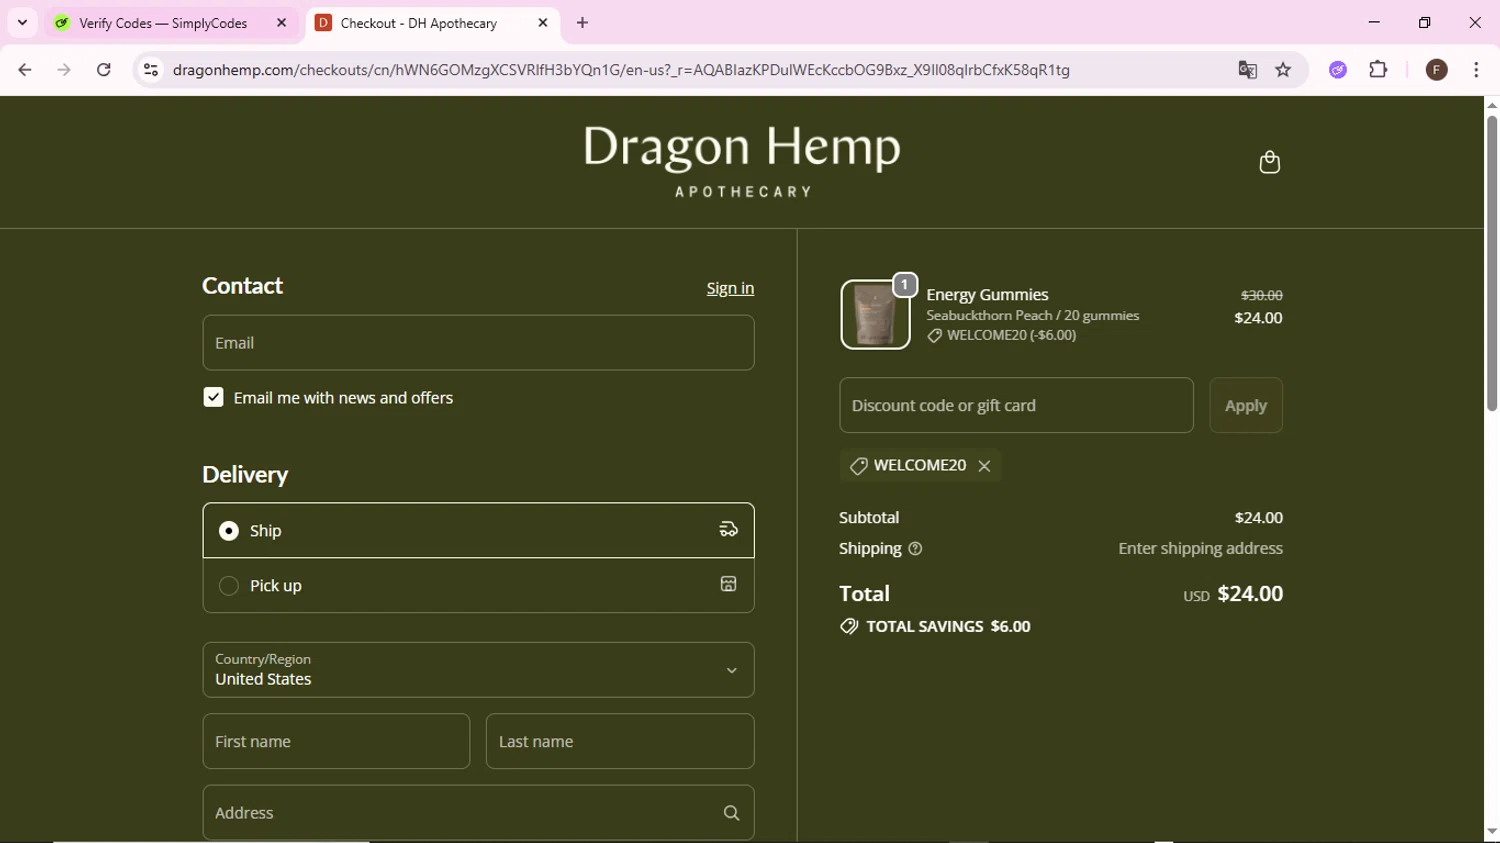1500x843 pixels.
Task: Open a new browser tab
Action: tap(582, 23)
